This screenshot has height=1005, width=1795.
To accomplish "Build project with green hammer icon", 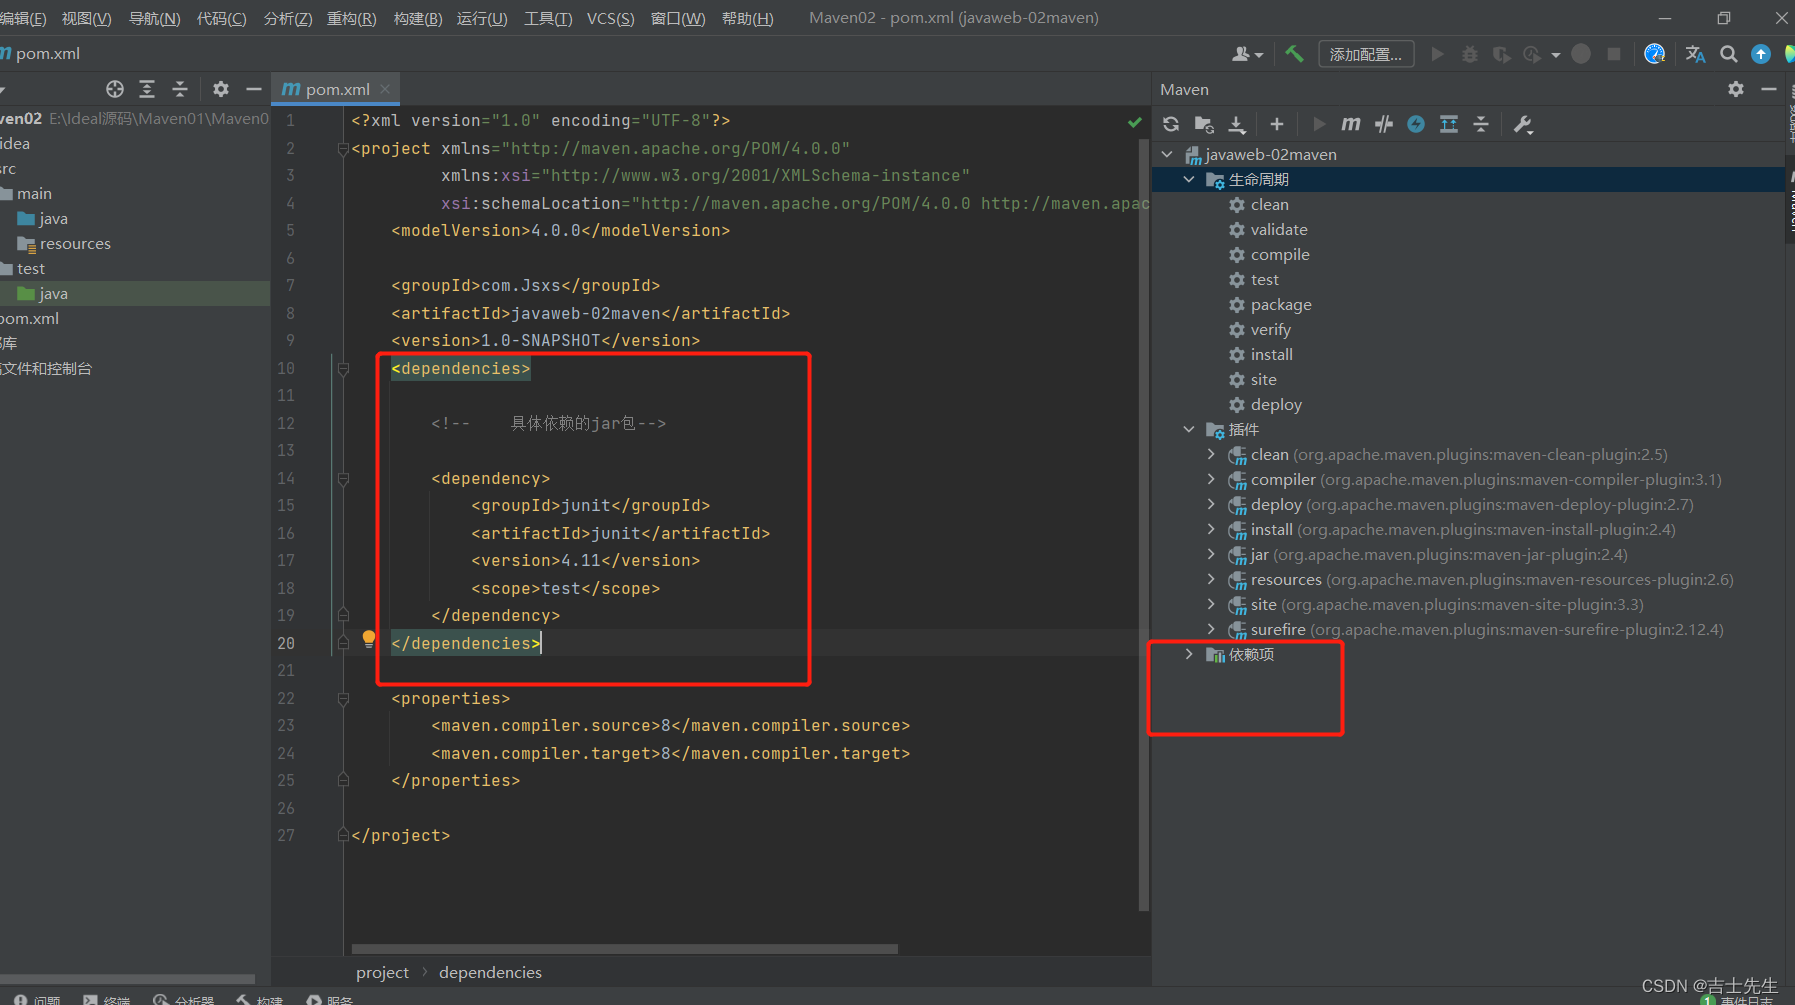I will pos(1294,54).
